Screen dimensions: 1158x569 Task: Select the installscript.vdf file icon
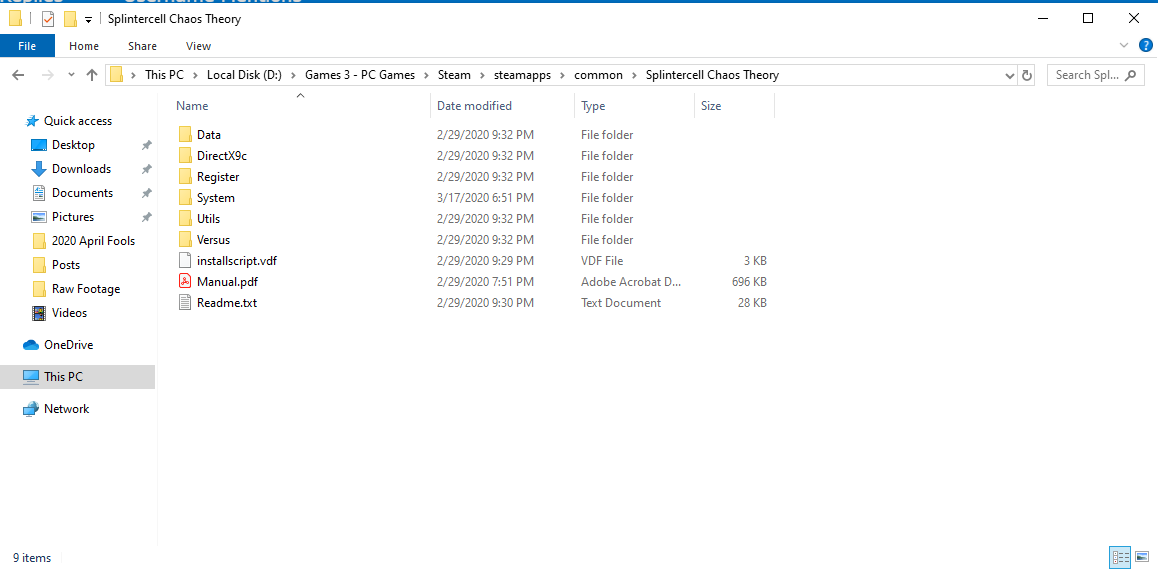[x=185, y=261]
